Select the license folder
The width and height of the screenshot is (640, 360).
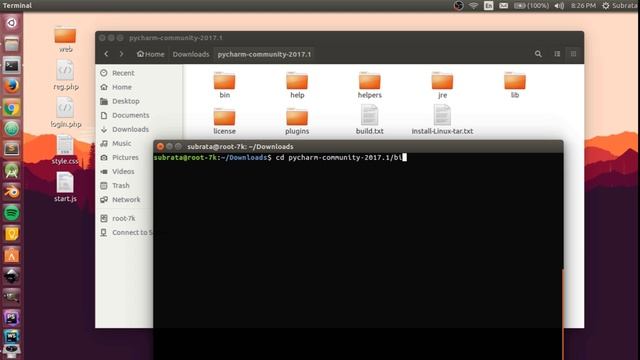[x=224, y=121]
